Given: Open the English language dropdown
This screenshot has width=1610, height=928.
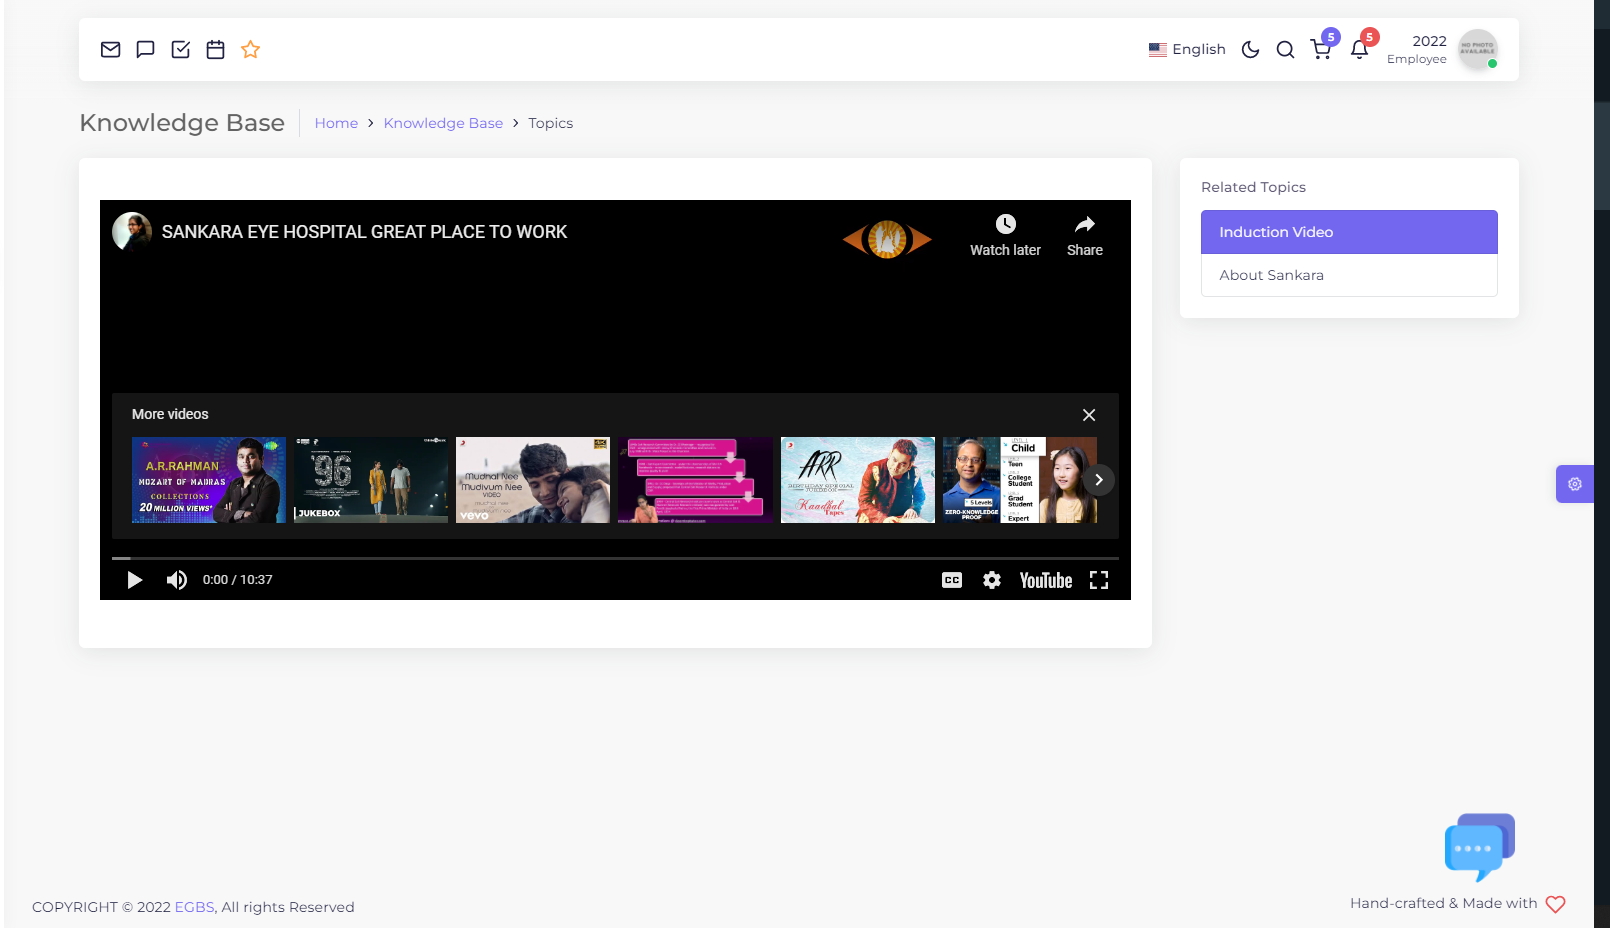Looking at the screenshot, I should [1187, 50].
